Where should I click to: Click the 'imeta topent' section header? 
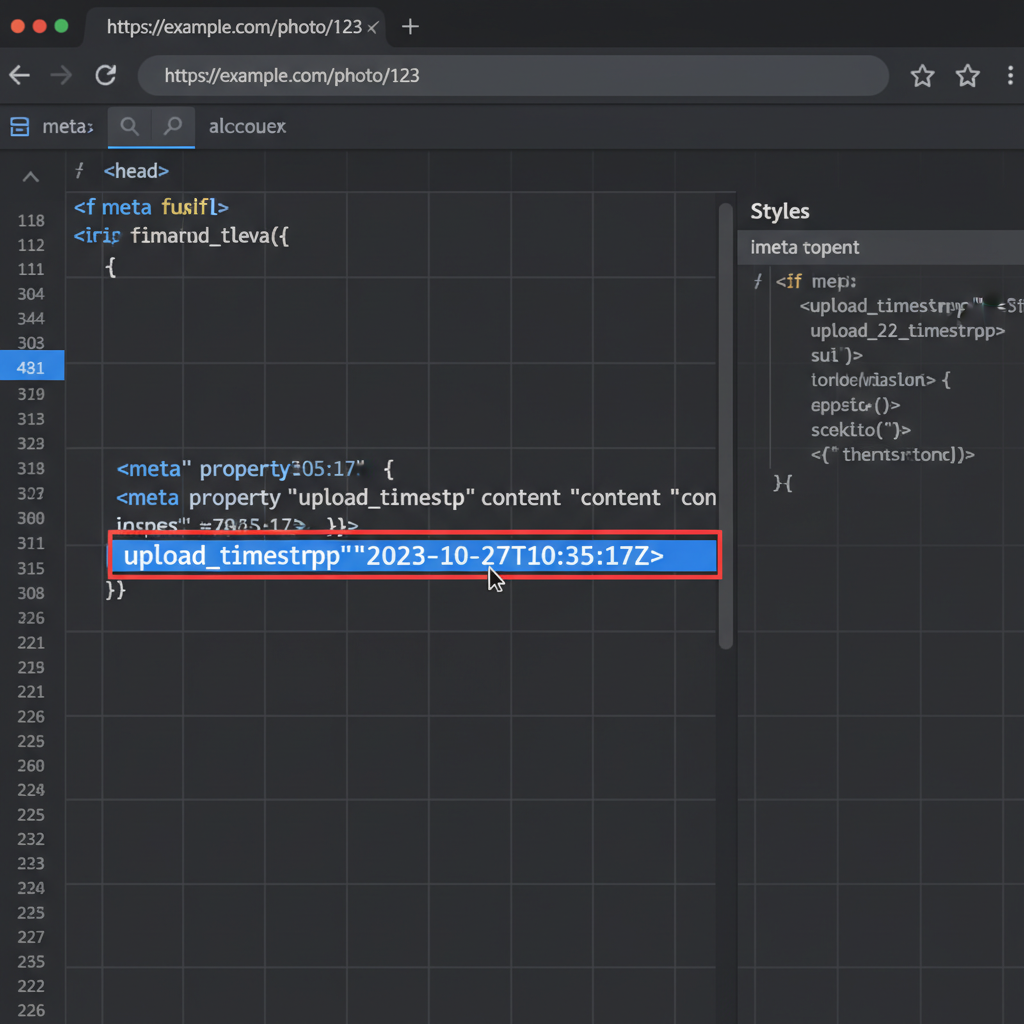pos(880,248)
